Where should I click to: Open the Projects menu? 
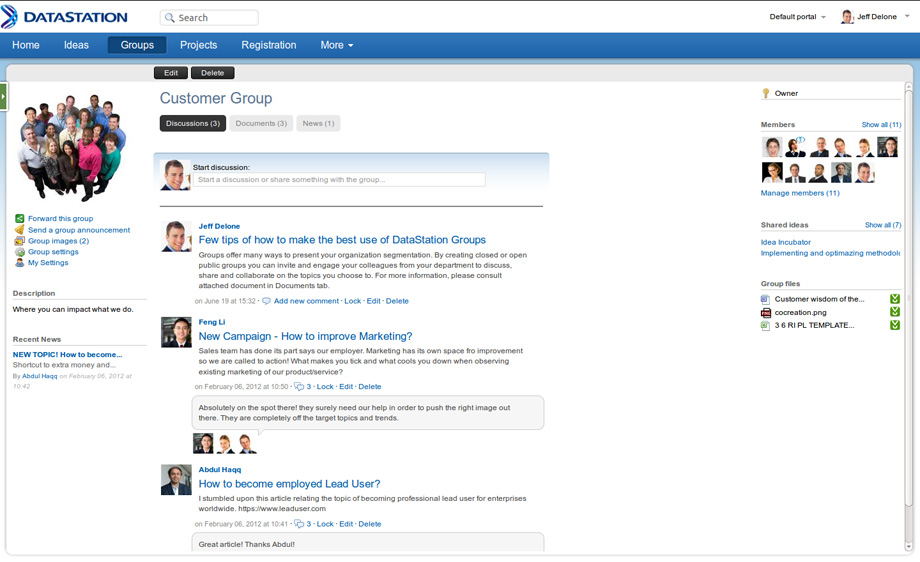pos(198,45)
